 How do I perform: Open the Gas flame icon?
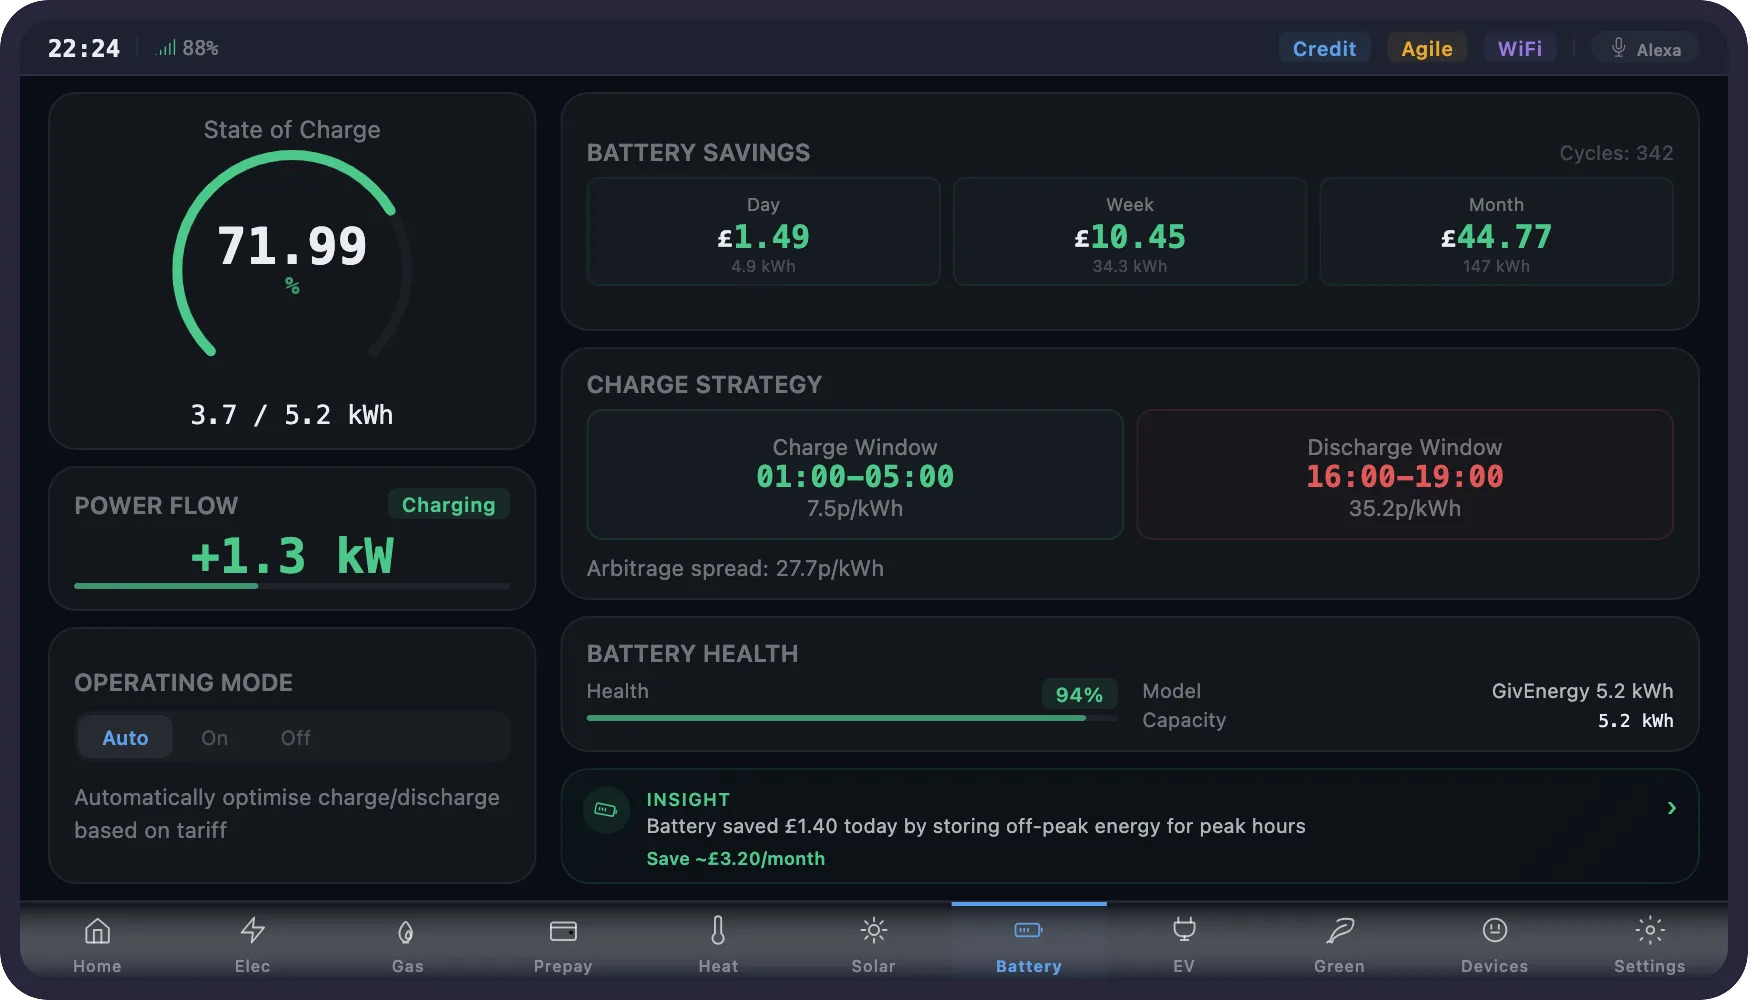[407, 941]
